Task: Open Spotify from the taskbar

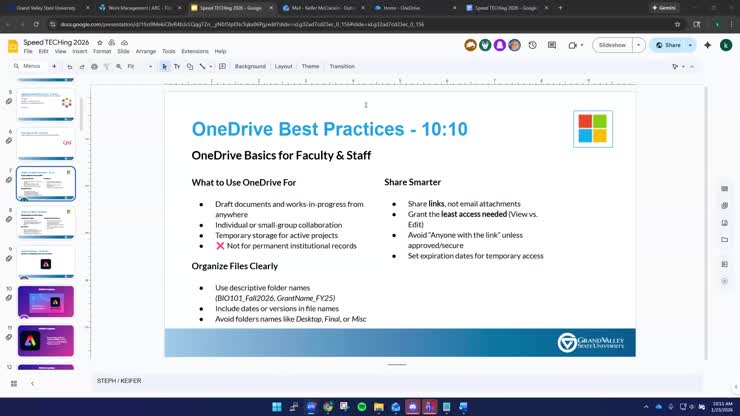Action: click(x=362, y=407)
